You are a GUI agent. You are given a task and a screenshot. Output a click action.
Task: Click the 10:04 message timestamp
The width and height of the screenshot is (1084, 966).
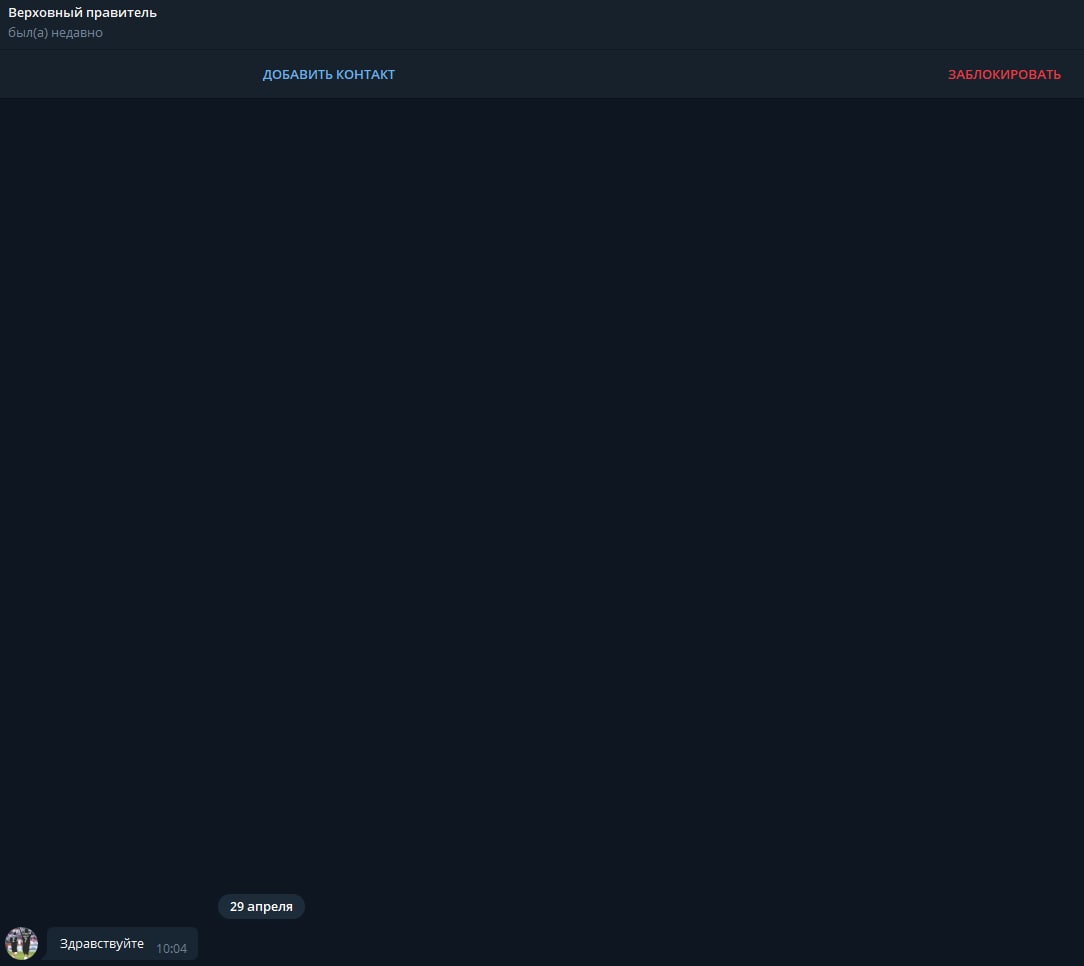click(171, 949)
